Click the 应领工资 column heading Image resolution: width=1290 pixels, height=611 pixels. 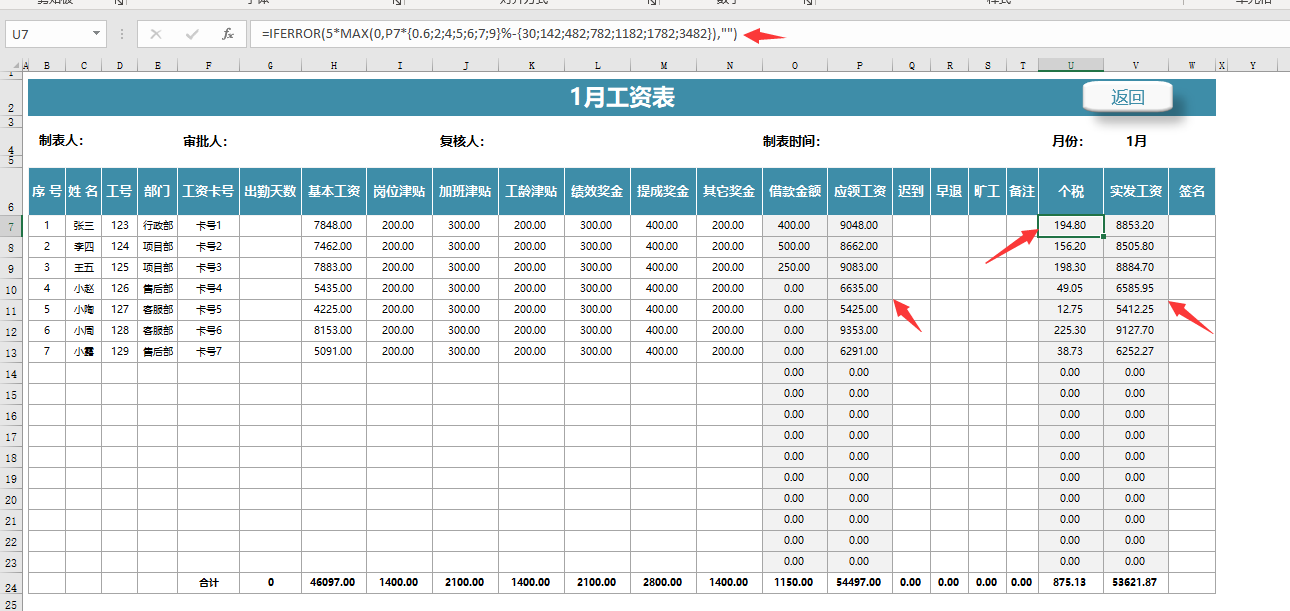(x=860, y=191)
